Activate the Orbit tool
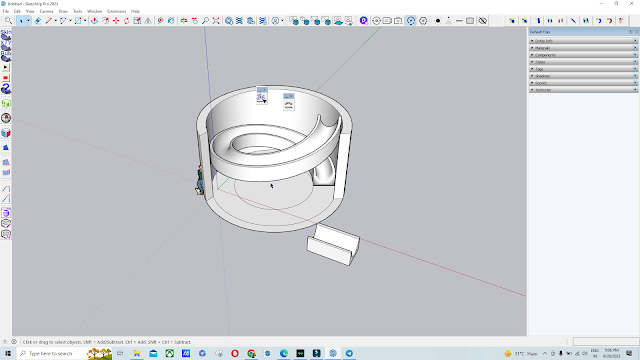Image resolution: width=640 pixels, height=360 pixels. tap(184, 20)
